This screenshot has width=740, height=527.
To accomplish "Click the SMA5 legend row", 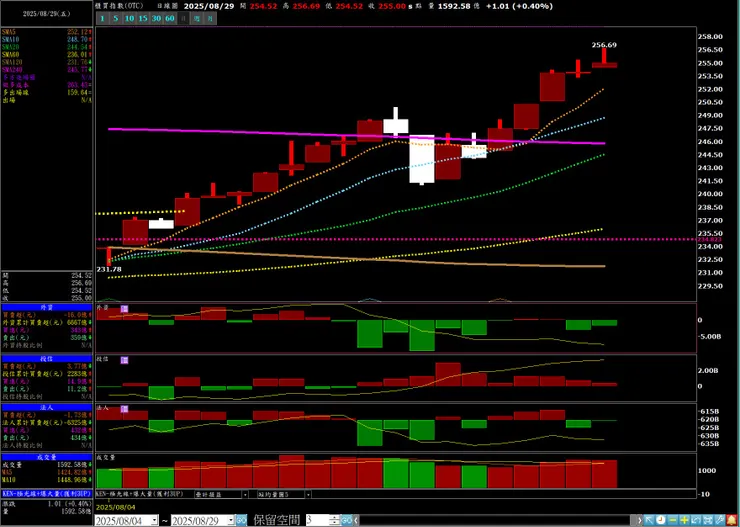I will point(47,32).
